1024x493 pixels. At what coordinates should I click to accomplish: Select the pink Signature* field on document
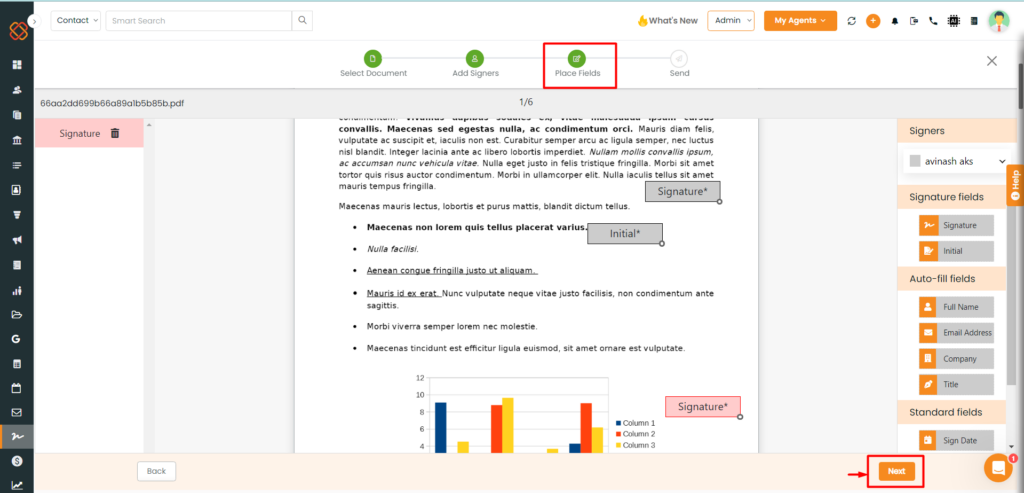(703, 406)
